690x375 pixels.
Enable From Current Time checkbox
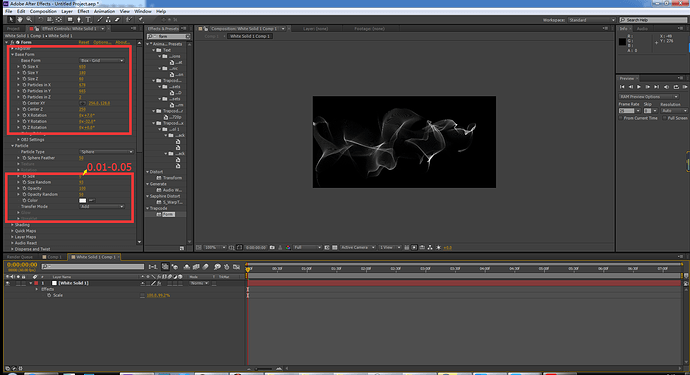(x=621, y=118)
